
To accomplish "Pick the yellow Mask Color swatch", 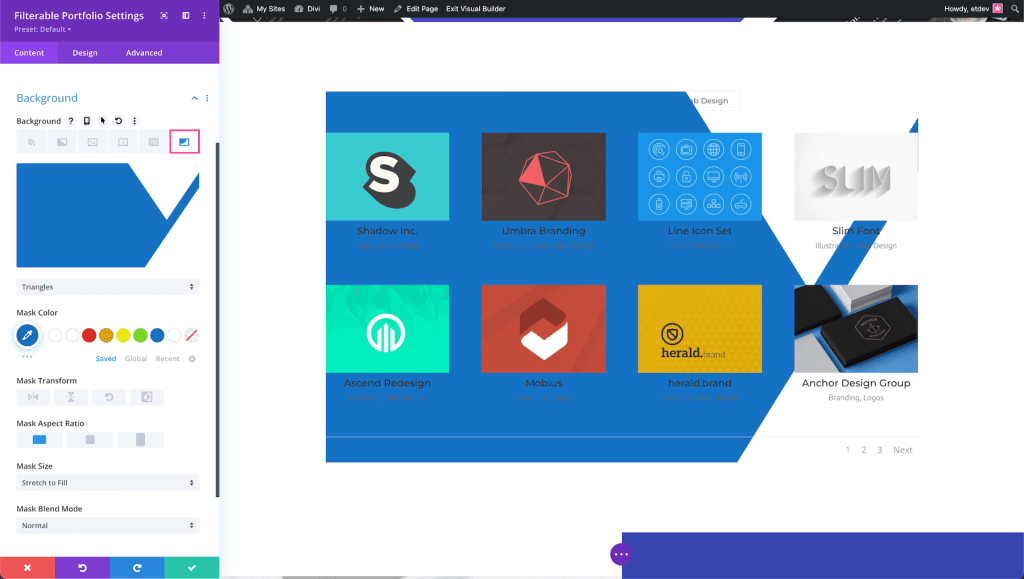I will point(123,335).
